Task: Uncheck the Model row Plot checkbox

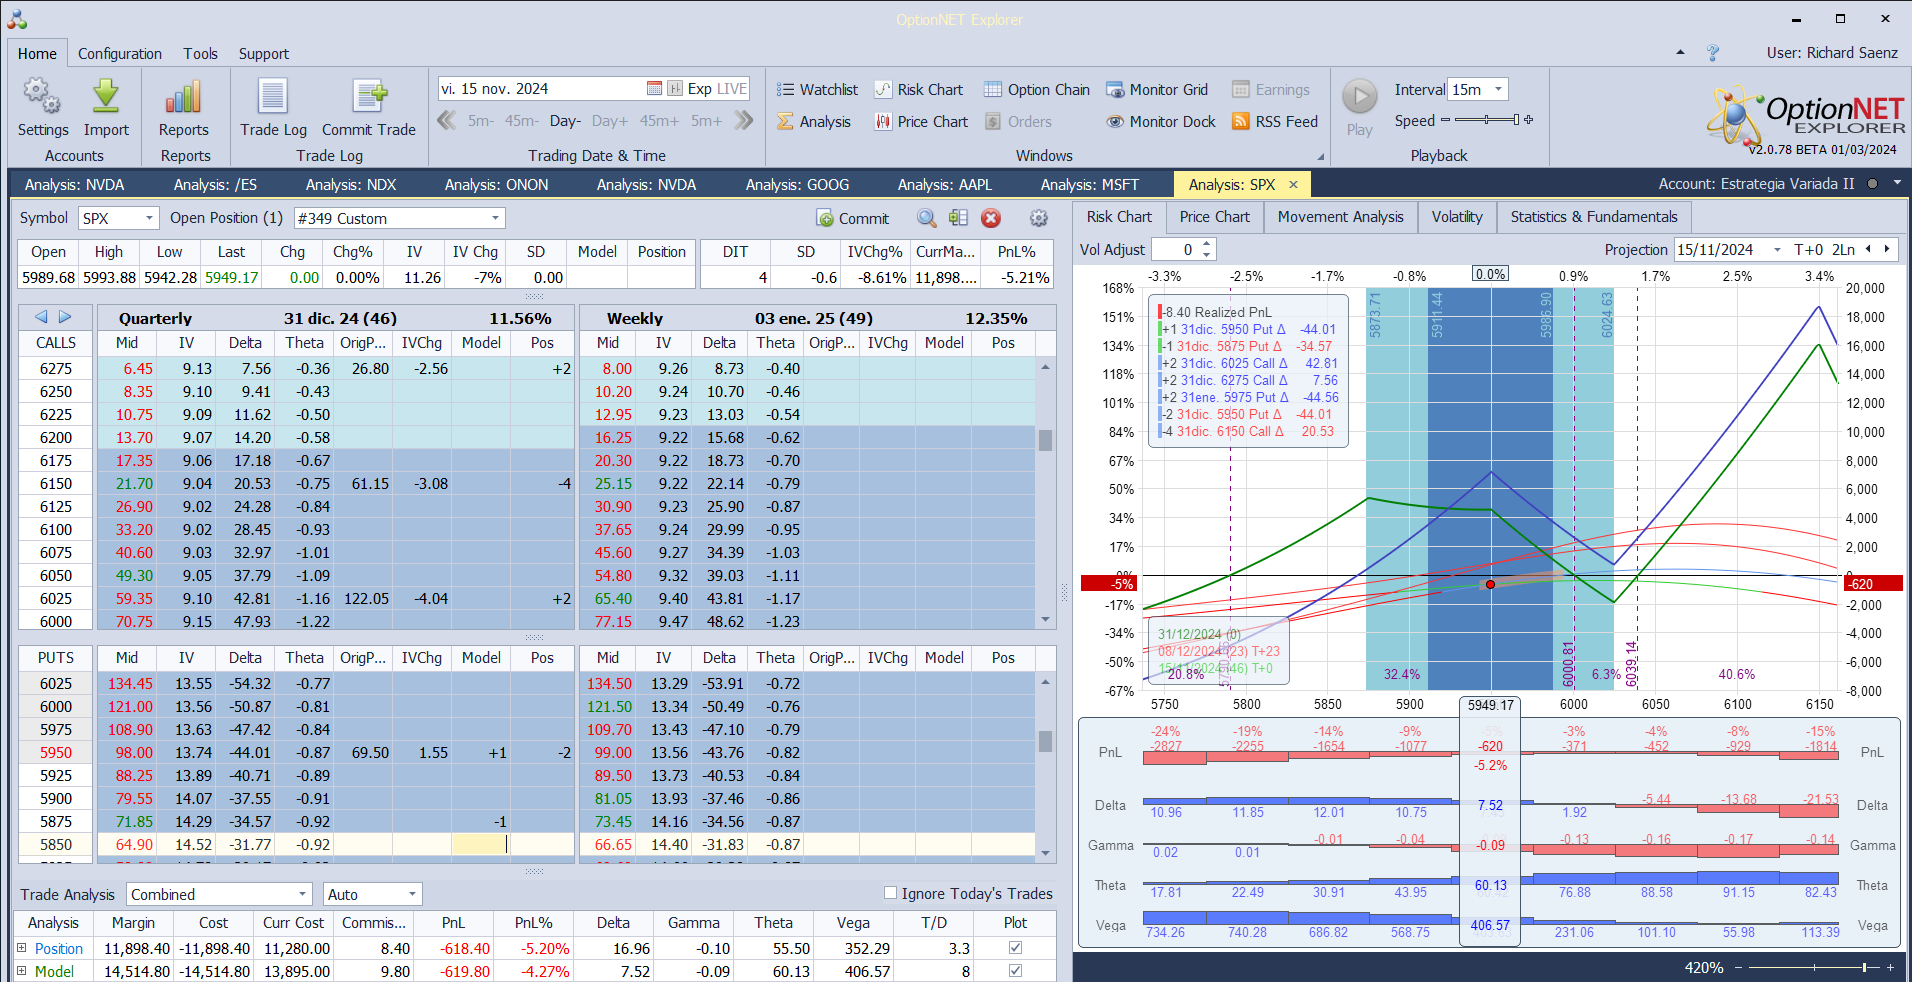Action: pos(1015,971)
